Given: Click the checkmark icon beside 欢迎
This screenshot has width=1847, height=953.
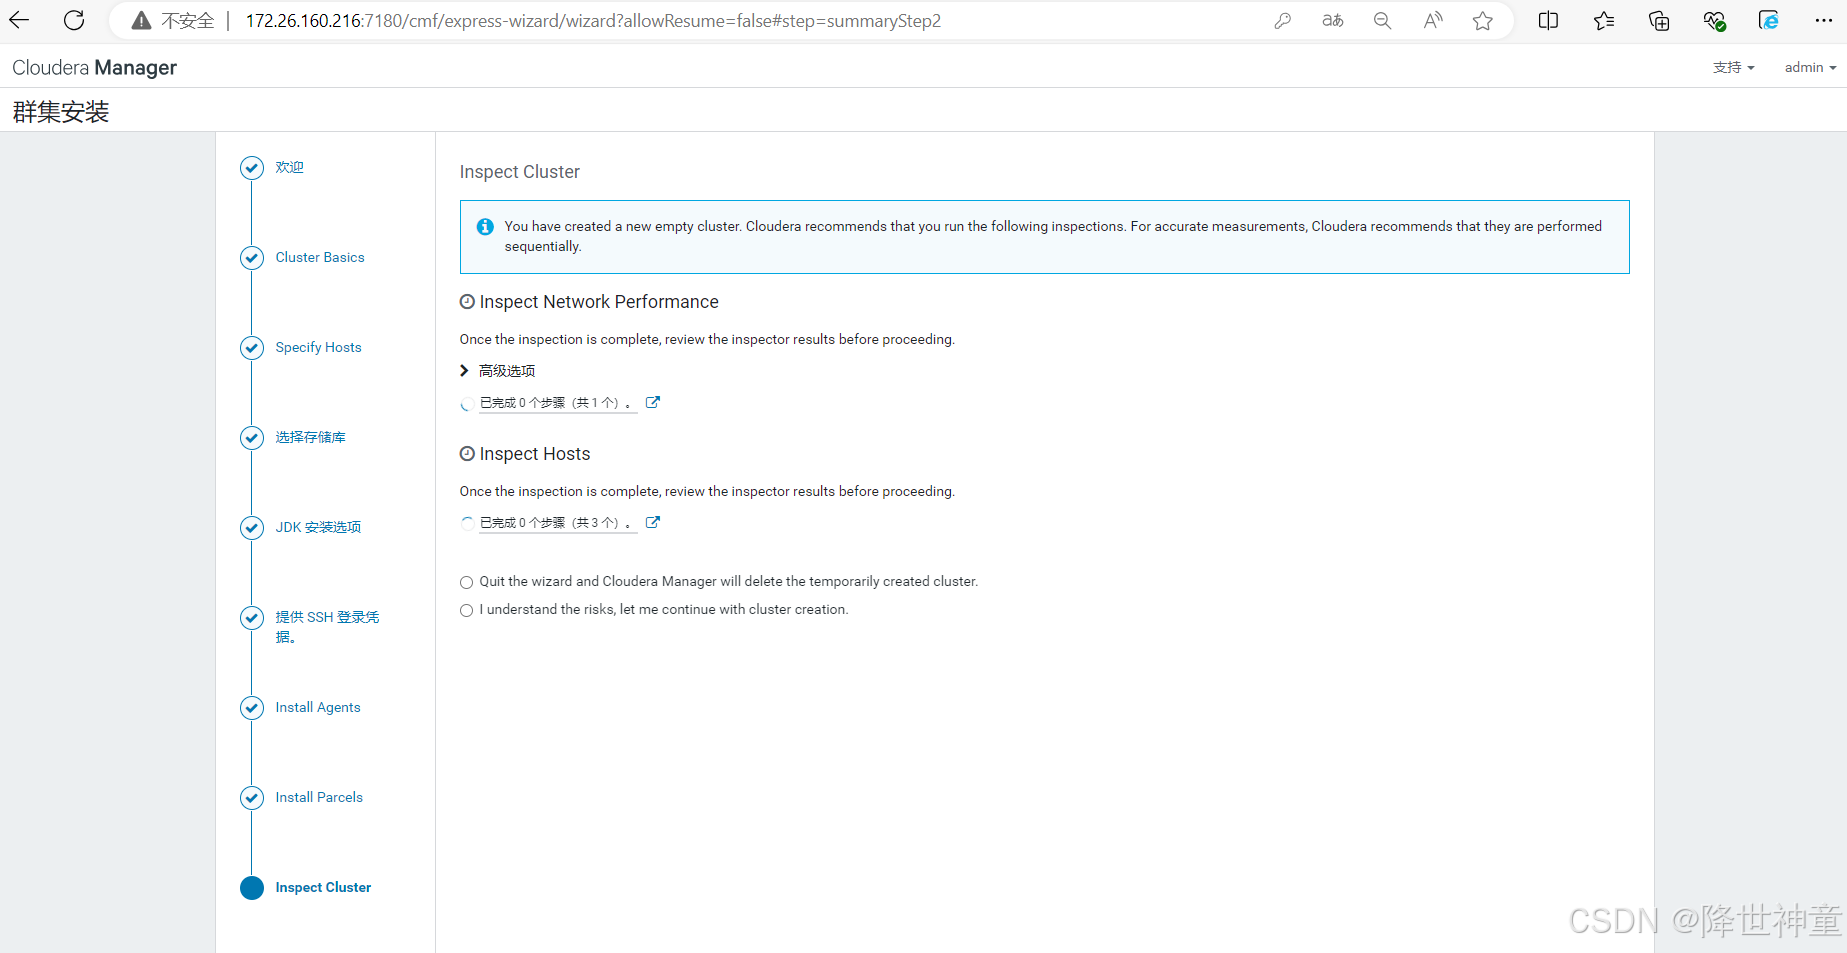Looking at the screenshot, I should 252,168.
